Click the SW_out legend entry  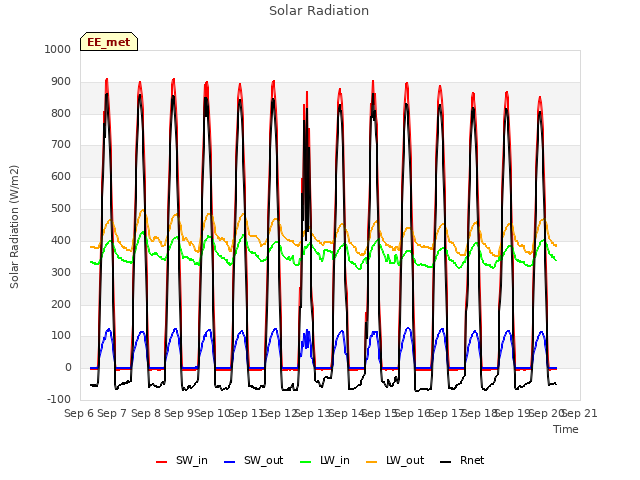[x=253, y=460]
